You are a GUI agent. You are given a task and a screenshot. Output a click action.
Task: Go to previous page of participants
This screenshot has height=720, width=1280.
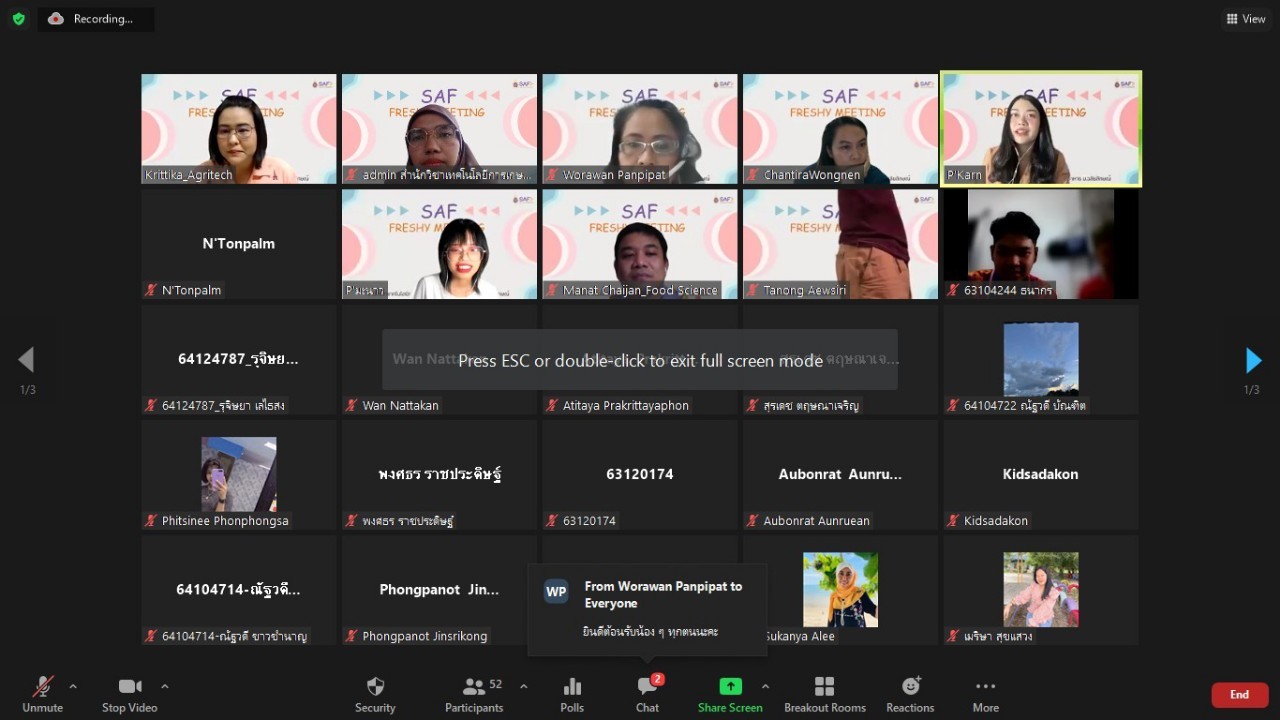tap(27, 360)
